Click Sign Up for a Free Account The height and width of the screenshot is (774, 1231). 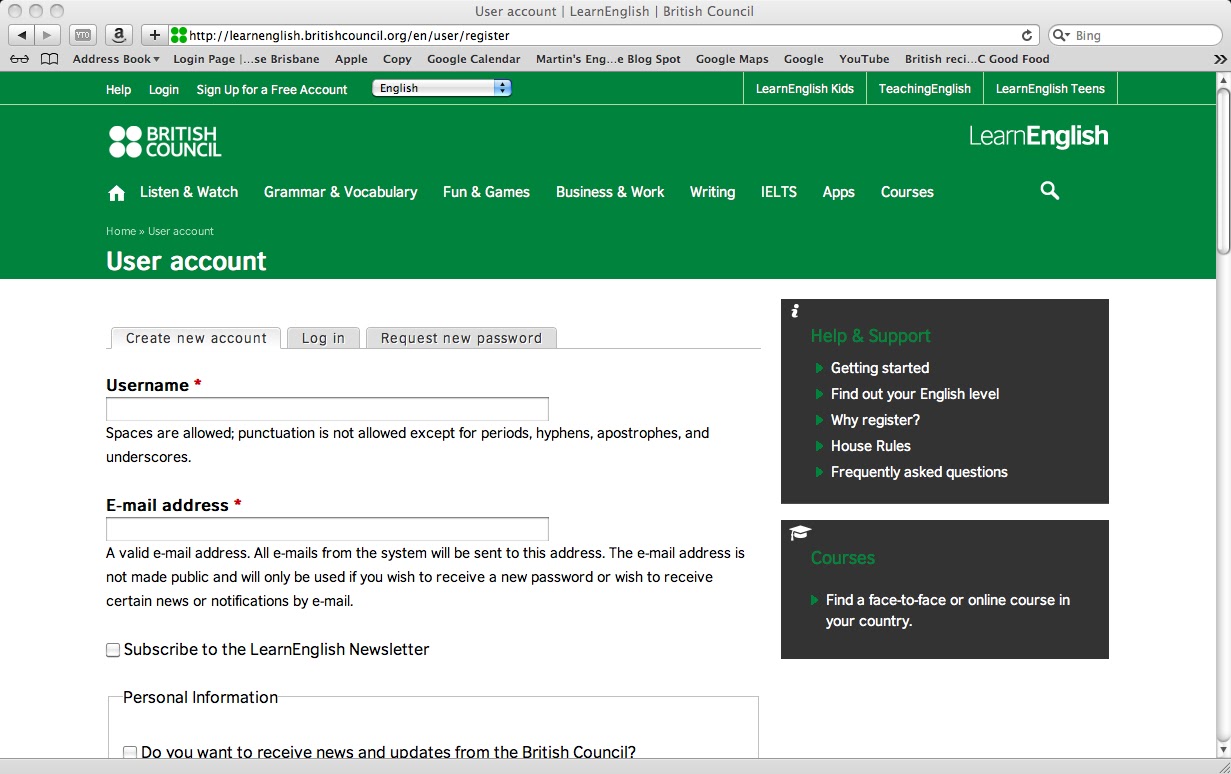click(272, 89)
